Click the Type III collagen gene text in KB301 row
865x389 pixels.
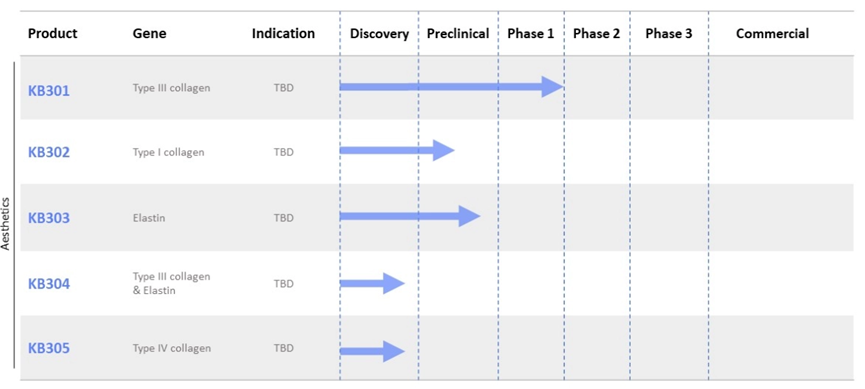tap(172, 88)
